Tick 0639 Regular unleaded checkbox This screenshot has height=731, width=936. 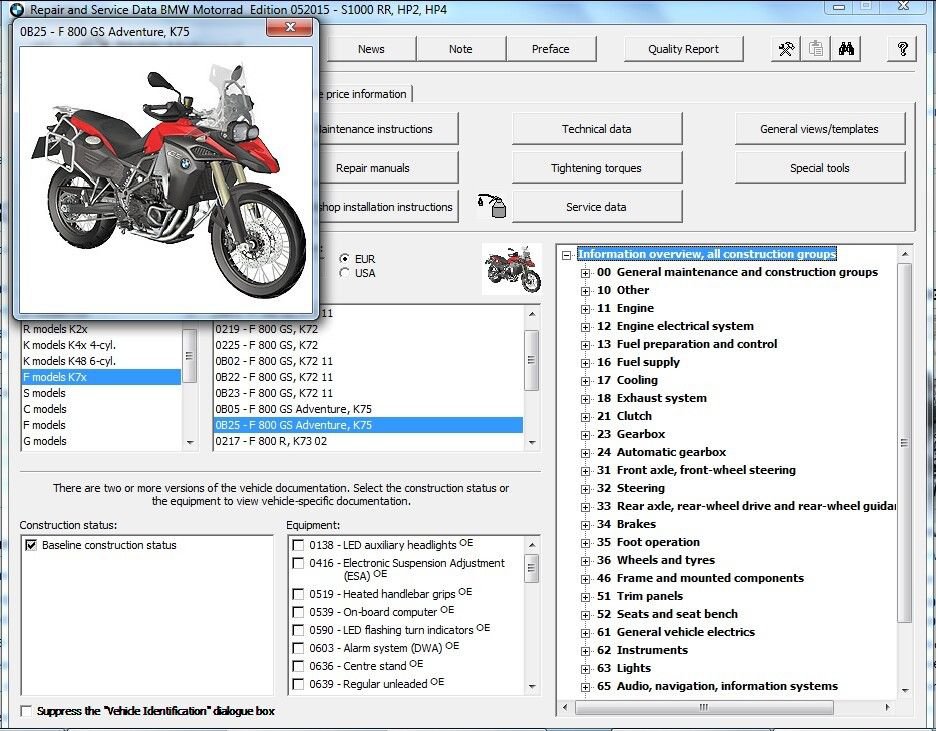(x=298, y=684)
